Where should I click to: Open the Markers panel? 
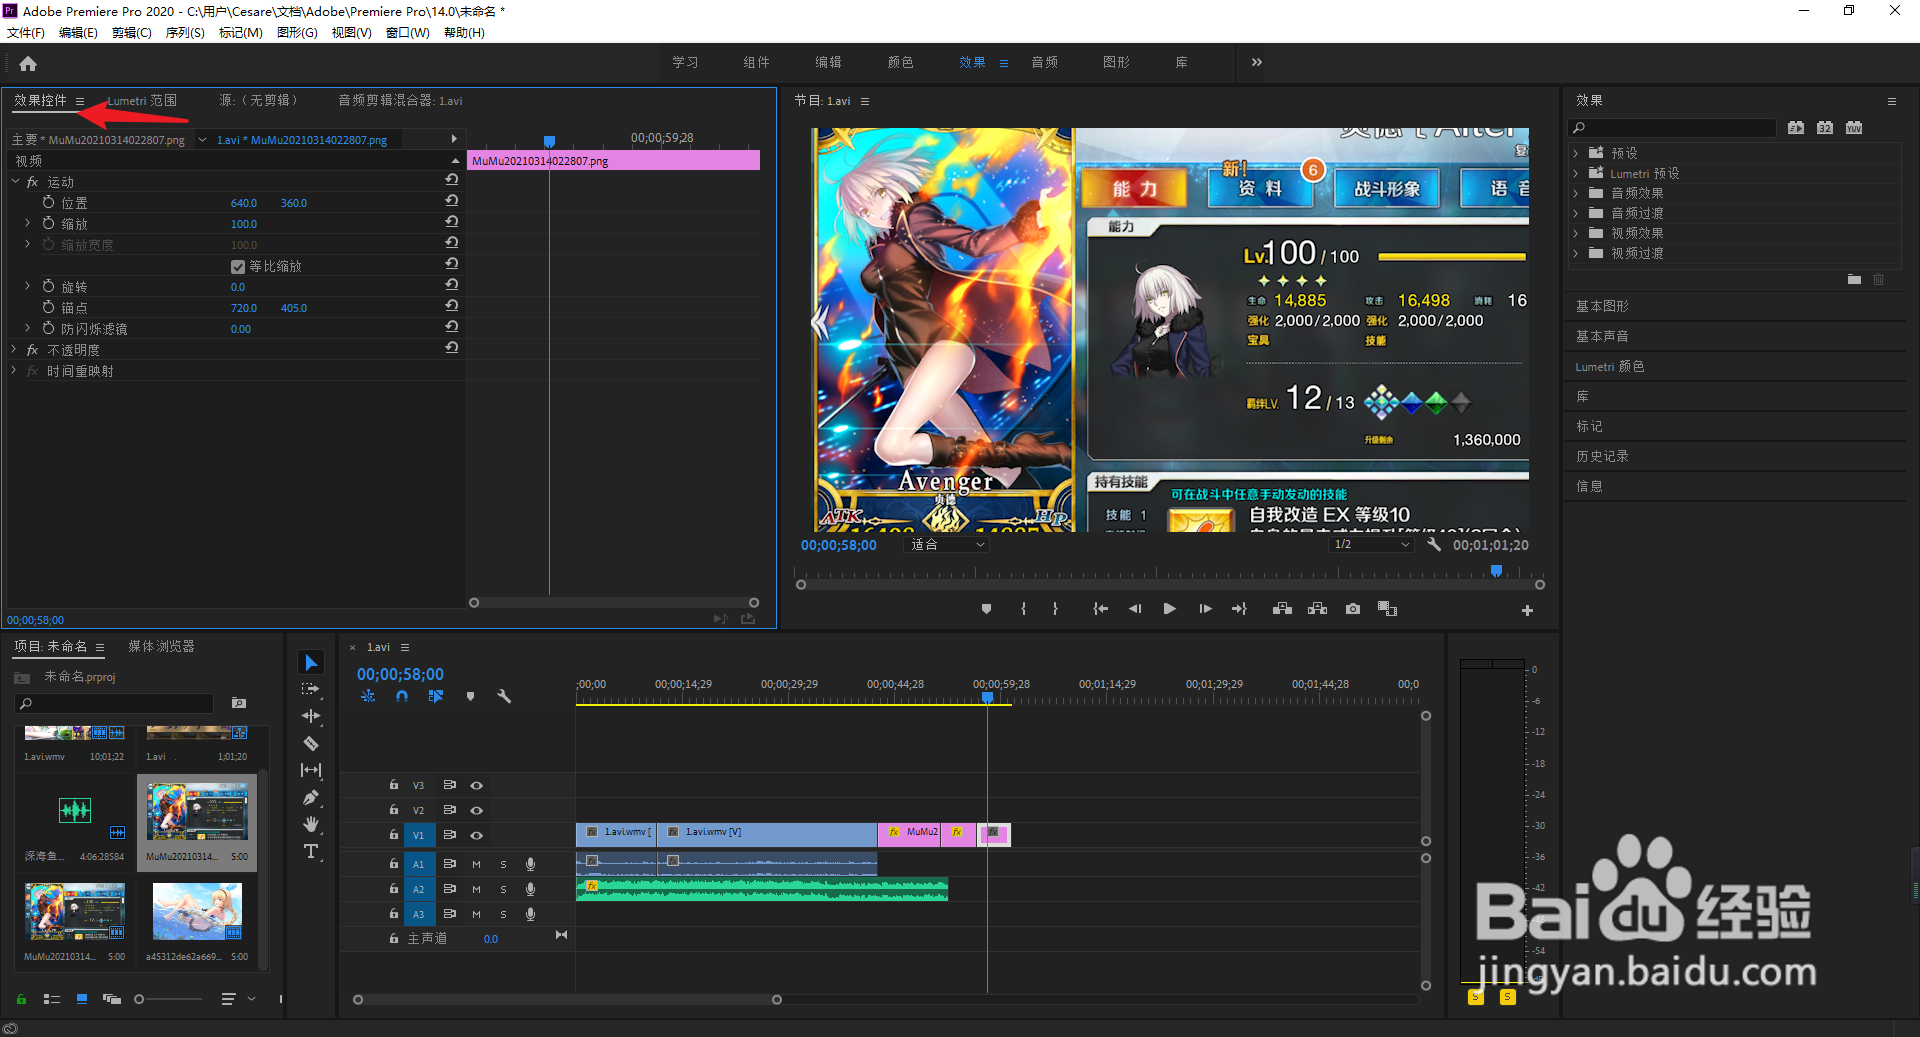[1589, 426]
